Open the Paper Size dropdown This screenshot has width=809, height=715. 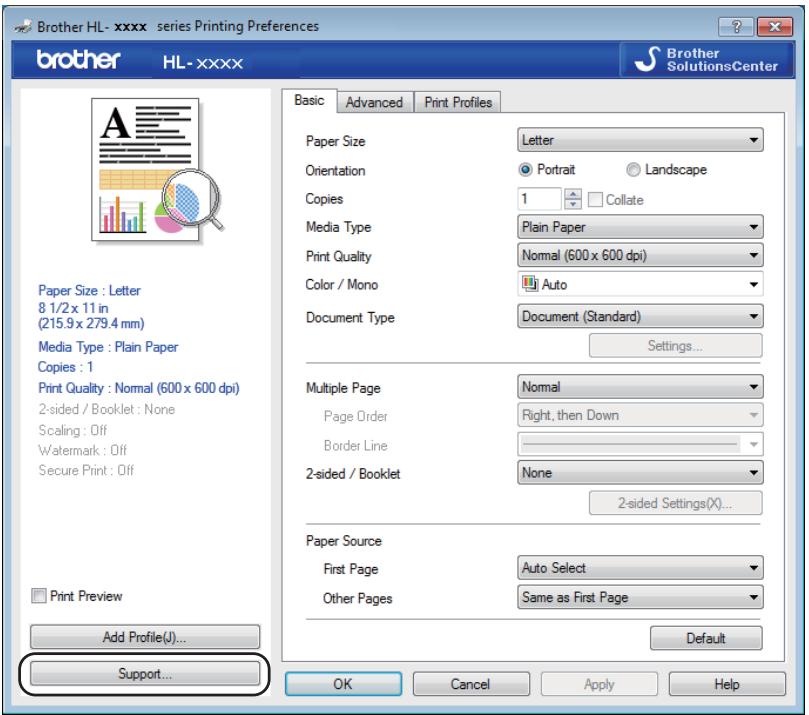click(x=640, y=140)
